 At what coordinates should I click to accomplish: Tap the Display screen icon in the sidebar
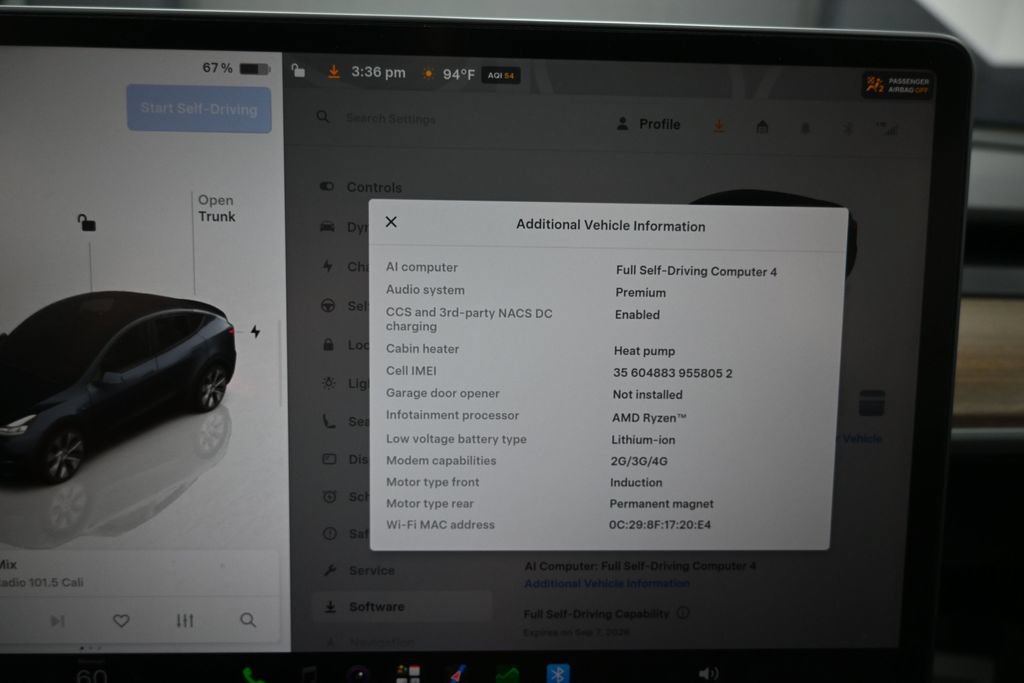tap(329, 459)
